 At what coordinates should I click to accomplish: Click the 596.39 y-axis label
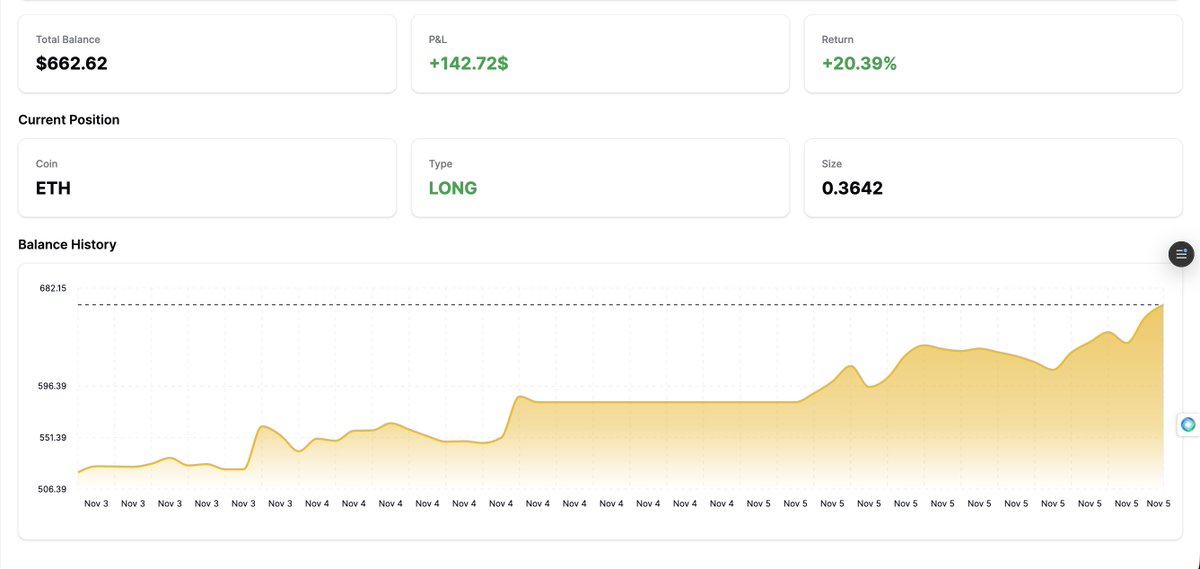53,386
